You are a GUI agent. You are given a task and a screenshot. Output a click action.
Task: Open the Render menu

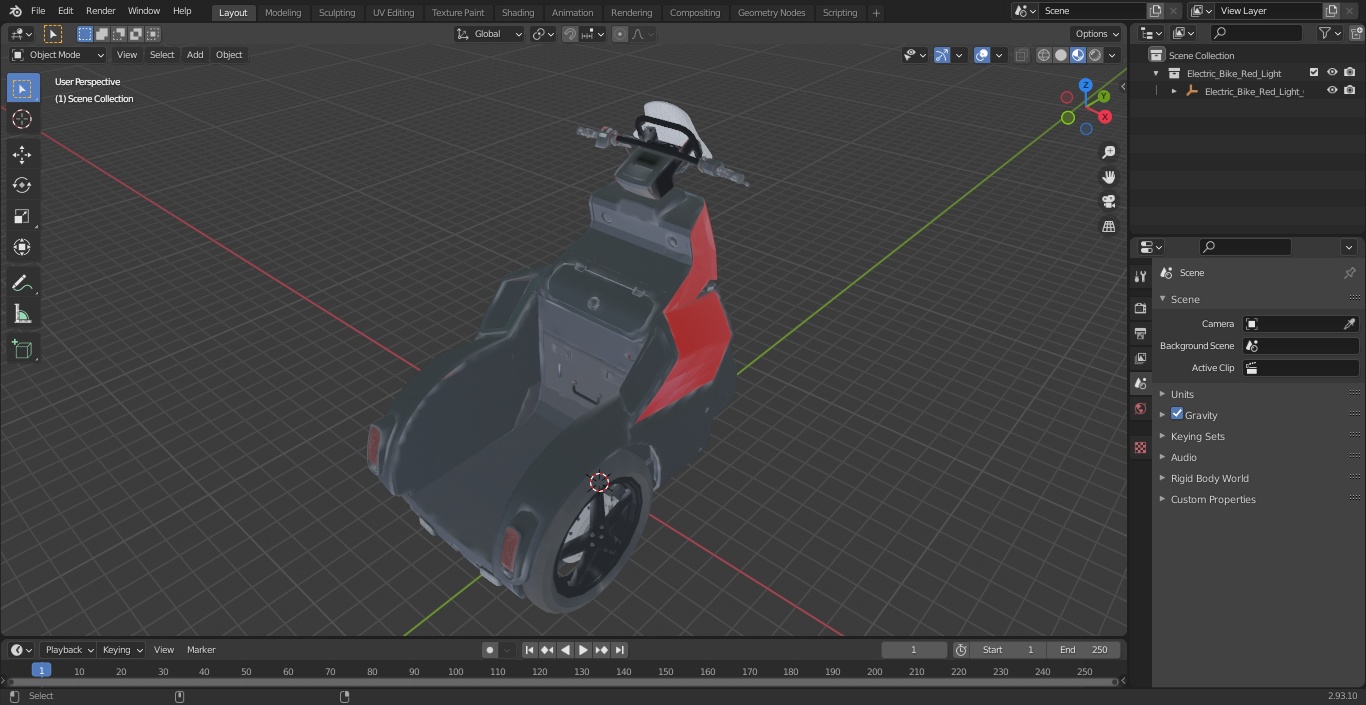100,11
